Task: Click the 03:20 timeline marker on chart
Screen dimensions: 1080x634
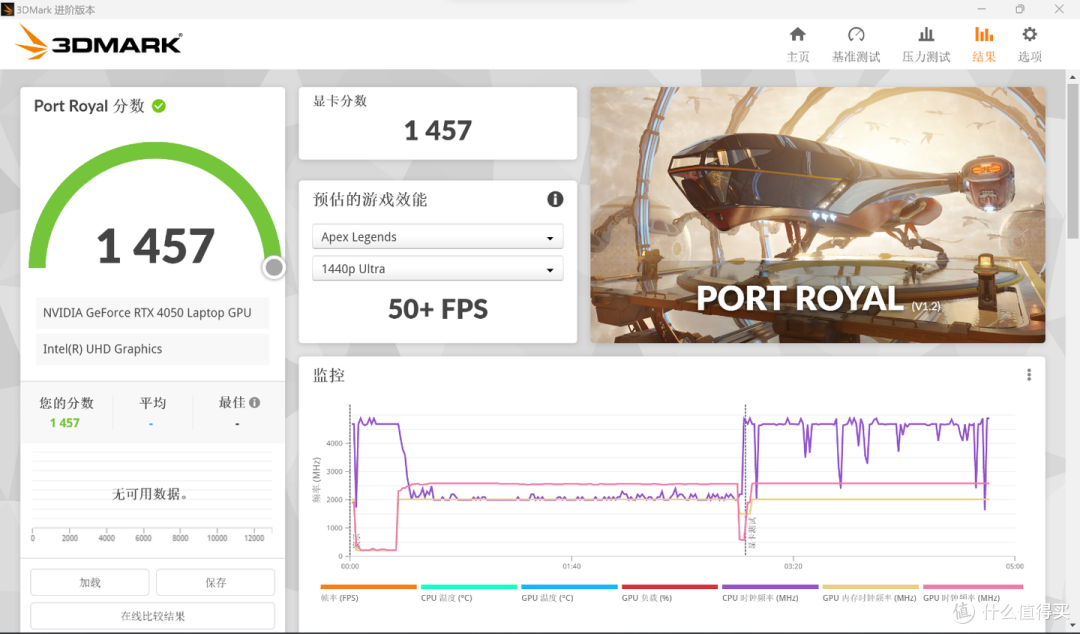Action: click(x=793, y=566)
